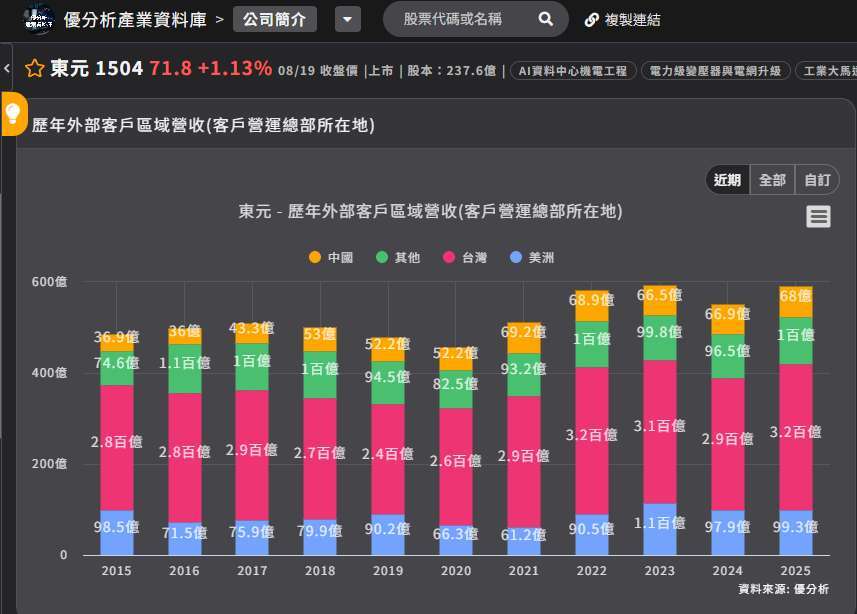Open the 公司簡介 section selector

(275, 20)
